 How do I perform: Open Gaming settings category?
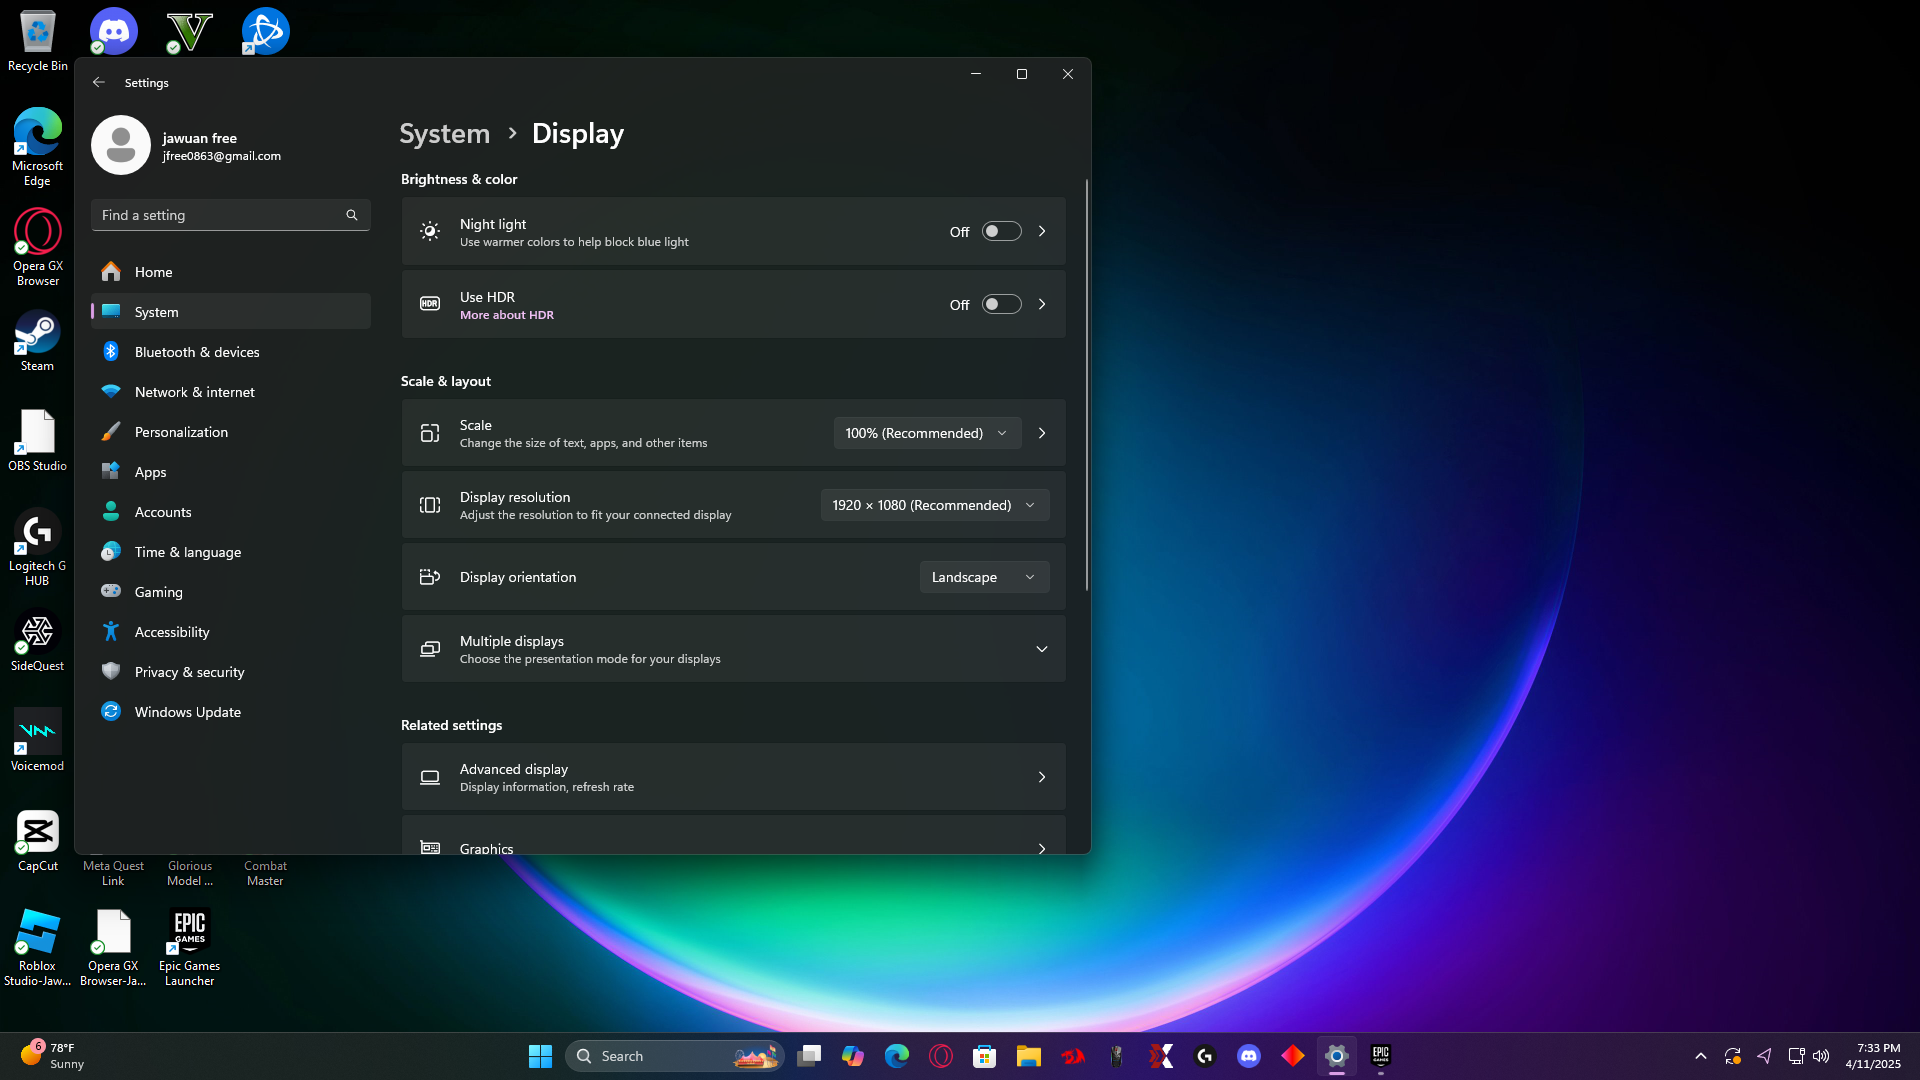click(231, 592)
